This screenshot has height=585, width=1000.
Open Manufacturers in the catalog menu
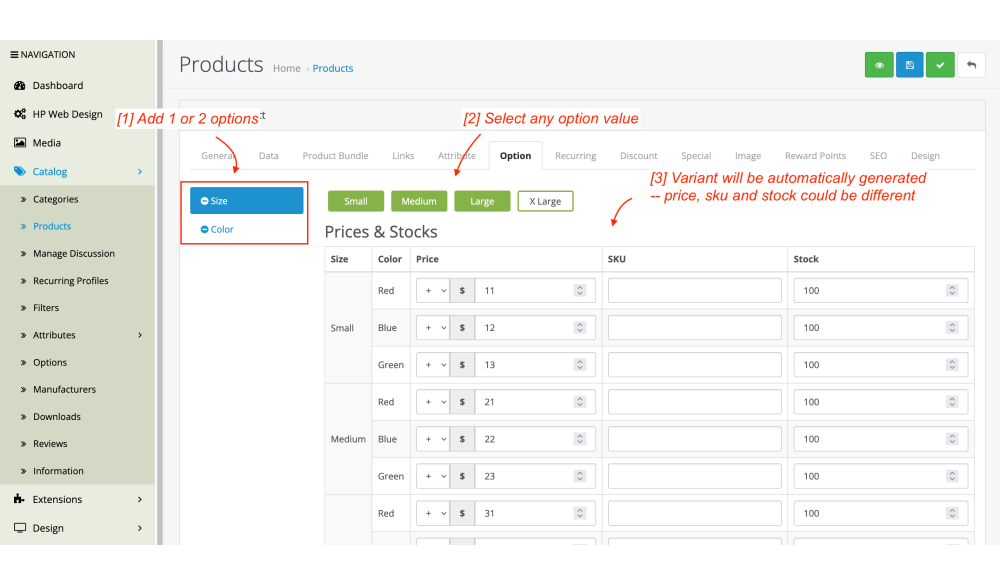click(x=64, y=389)
